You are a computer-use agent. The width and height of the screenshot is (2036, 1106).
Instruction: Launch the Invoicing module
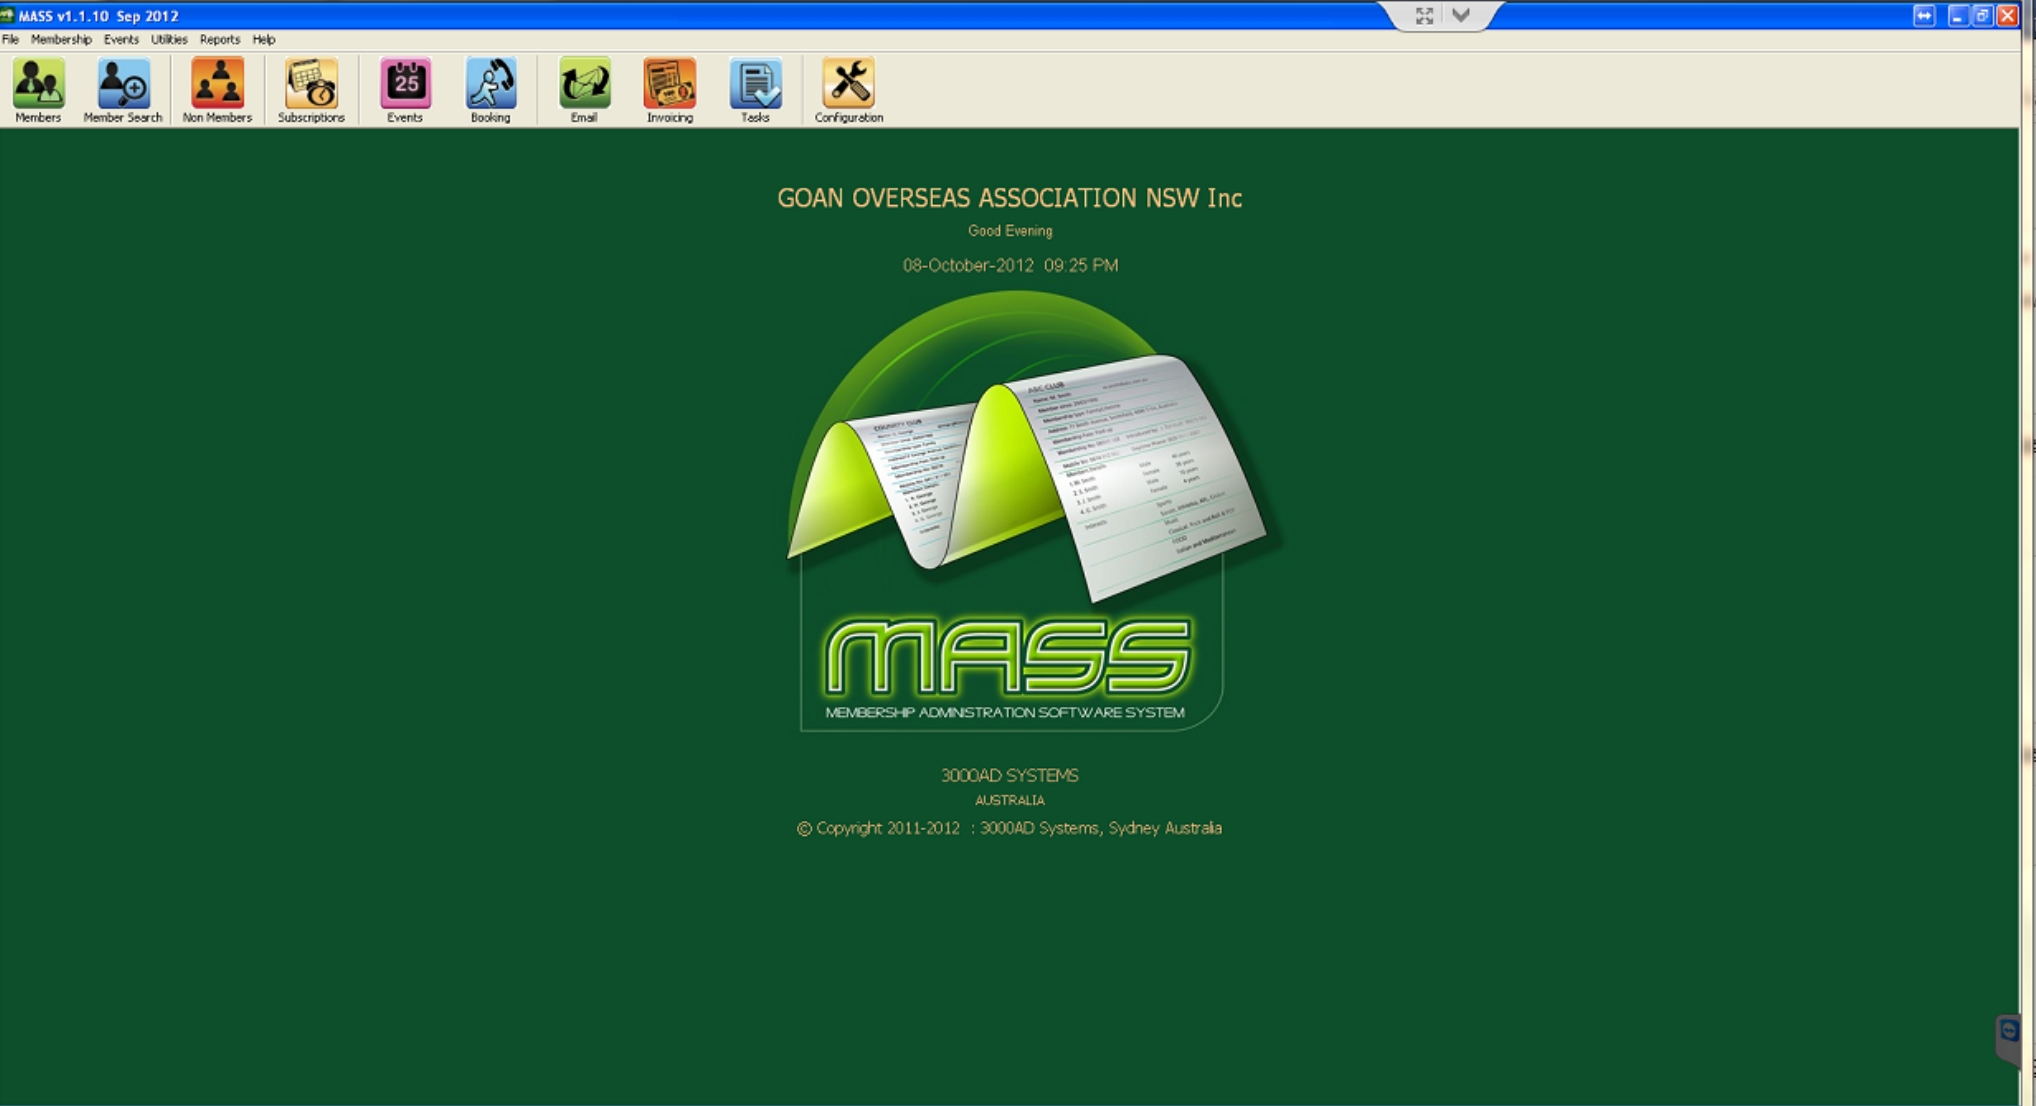669,84
